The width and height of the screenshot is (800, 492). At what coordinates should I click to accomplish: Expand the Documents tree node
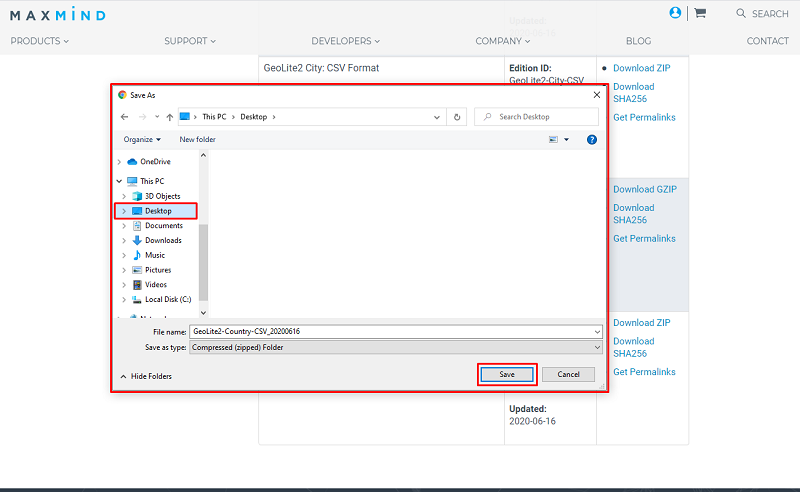124,226
